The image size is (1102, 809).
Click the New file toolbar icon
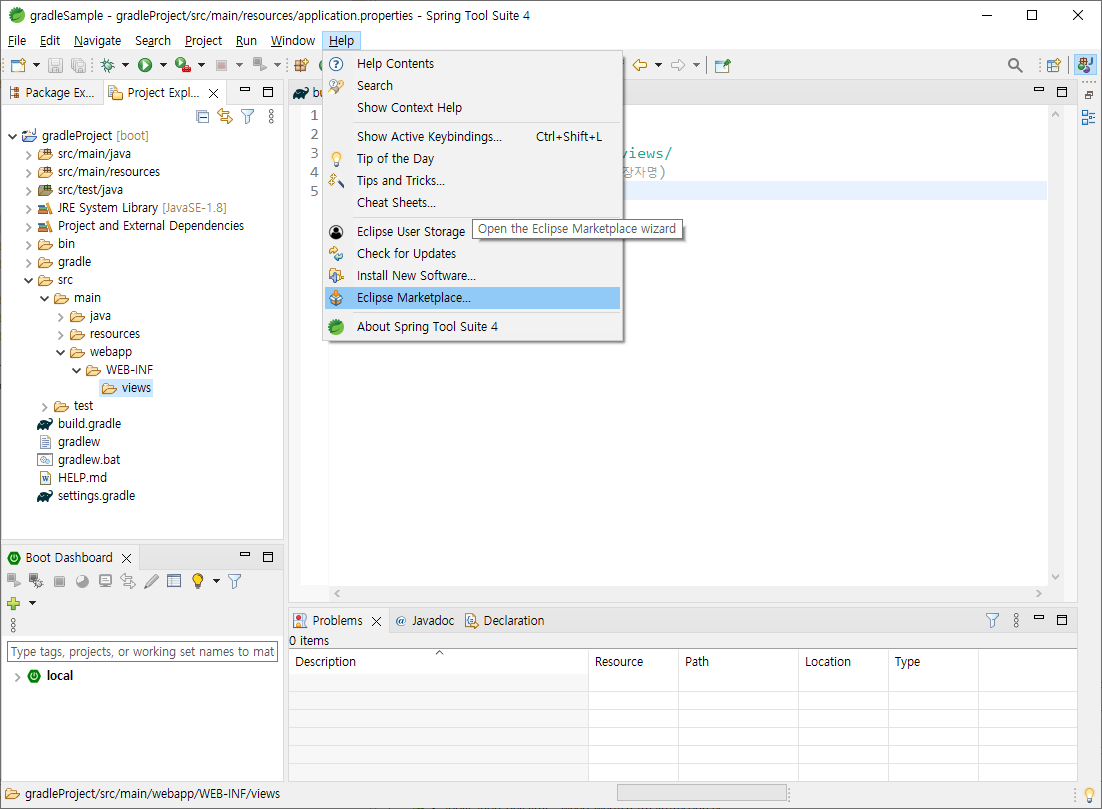[18, 65]
